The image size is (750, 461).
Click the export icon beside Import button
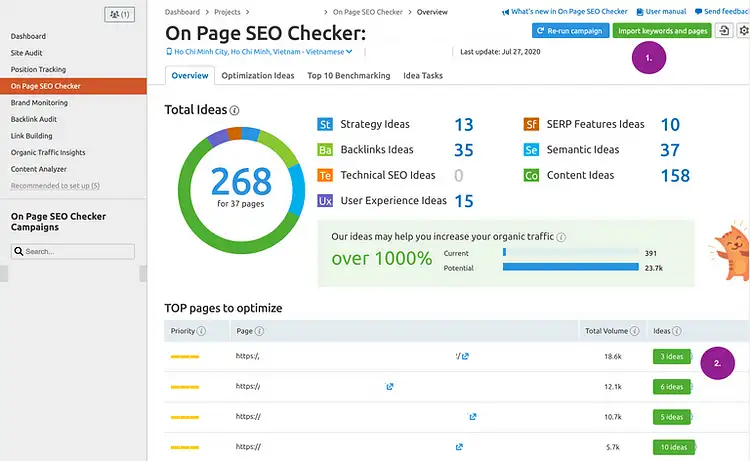pos(724,31)
